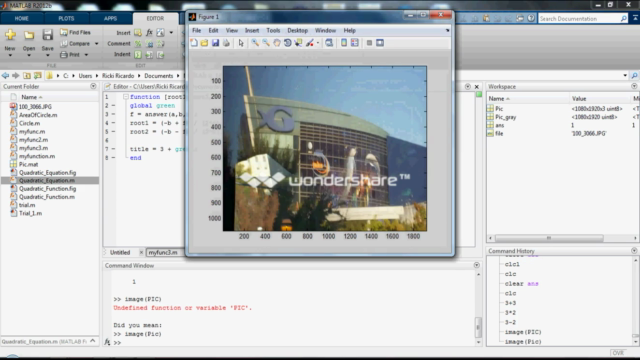640x360 pixels.
Task: Open View menu in Figure 1
Action: pos(231,31)
